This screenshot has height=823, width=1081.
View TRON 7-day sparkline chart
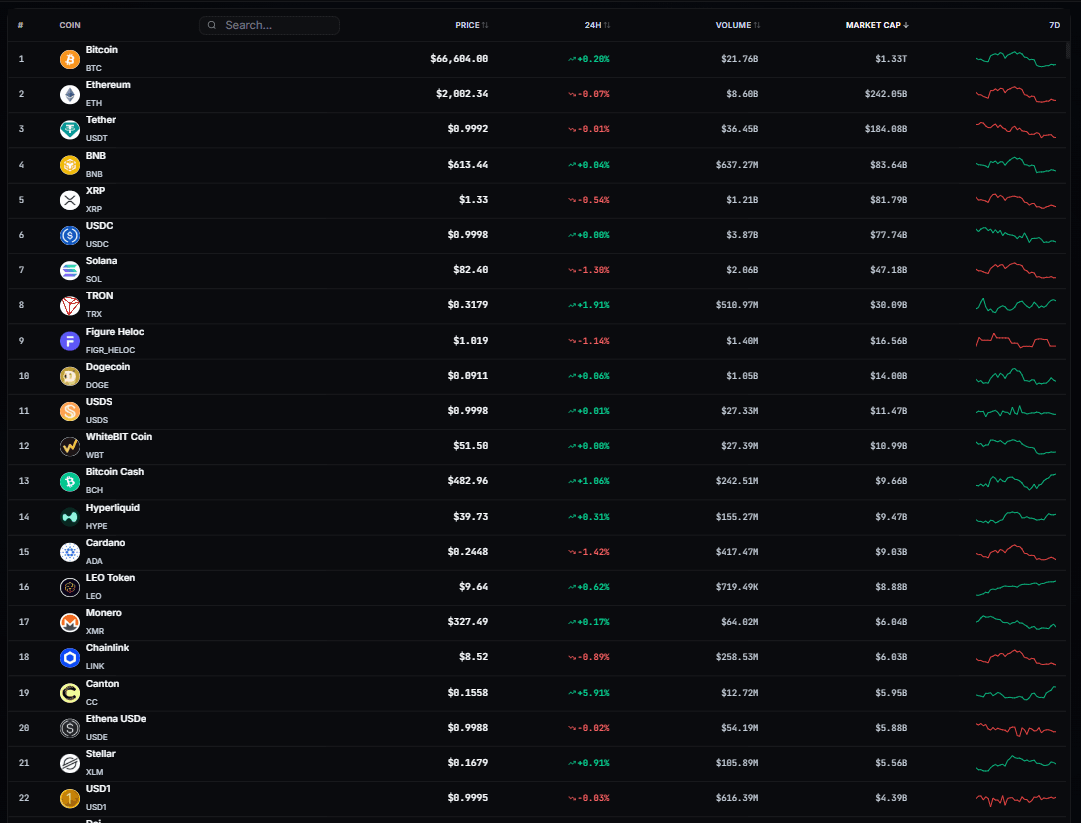1016,305
